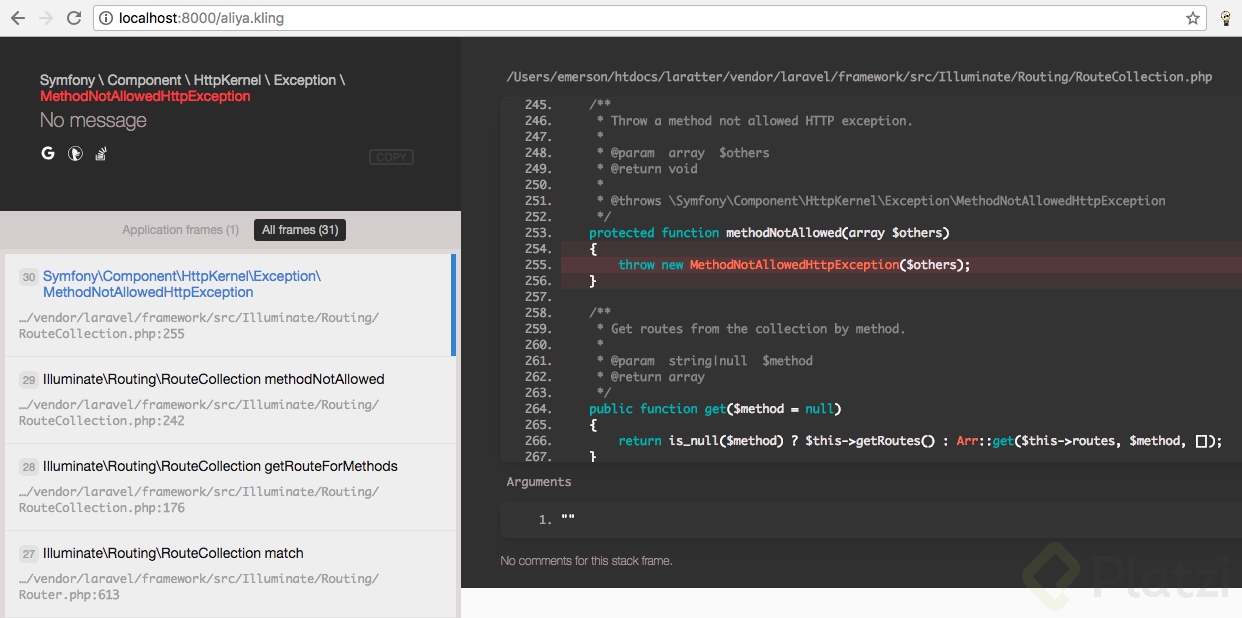Click the browser forward arrow
Screen dimensions: 1242x618
[x=45, y=18]
